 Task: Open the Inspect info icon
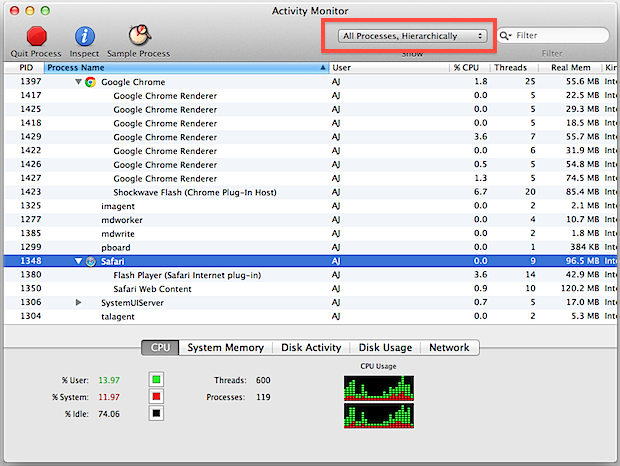point(85,36)
